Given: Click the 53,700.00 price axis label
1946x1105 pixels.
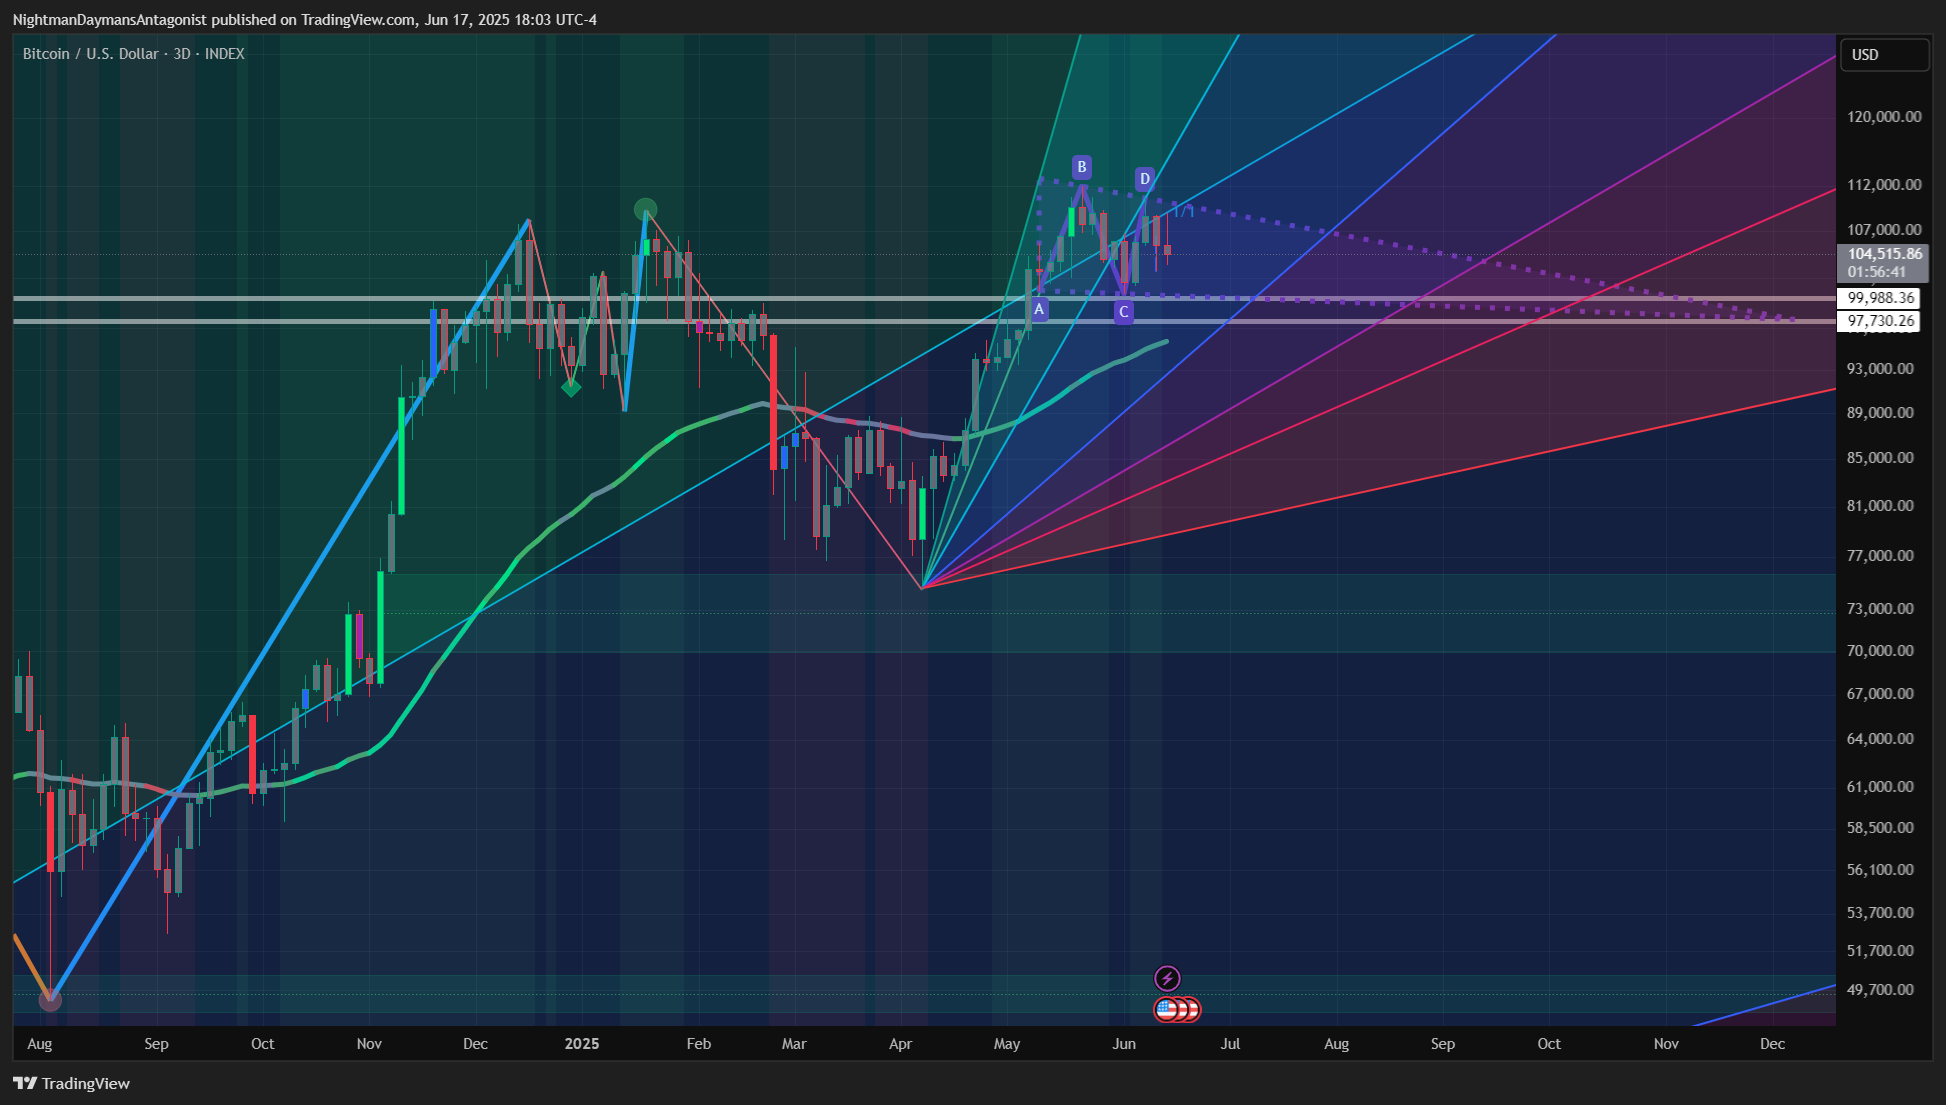Looking at the screenshot, I should click(1880, 913).
